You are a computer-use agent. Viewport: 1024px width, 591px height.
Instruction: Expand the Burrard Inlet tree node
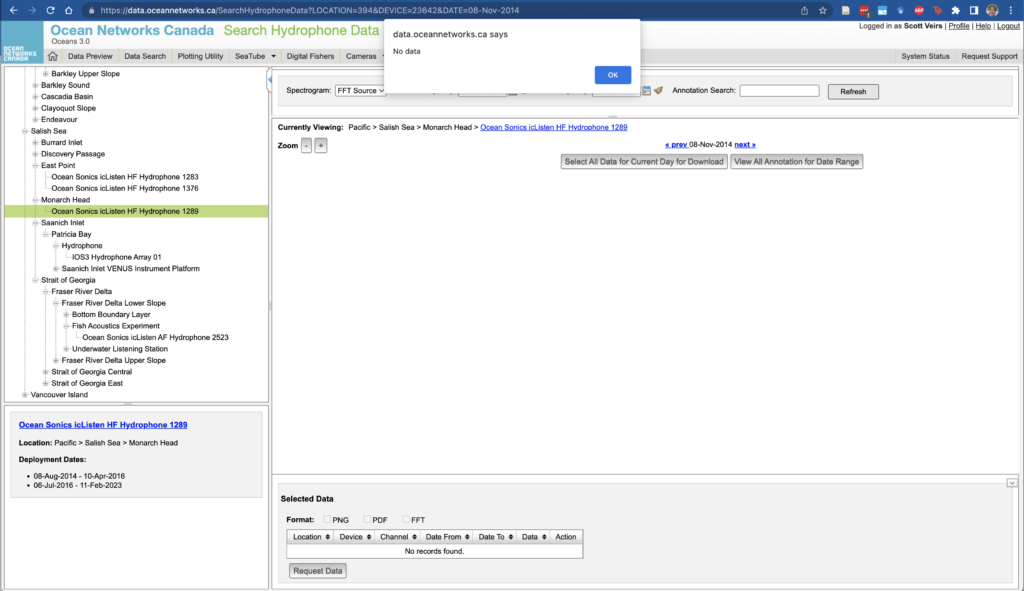click(35, 142)
